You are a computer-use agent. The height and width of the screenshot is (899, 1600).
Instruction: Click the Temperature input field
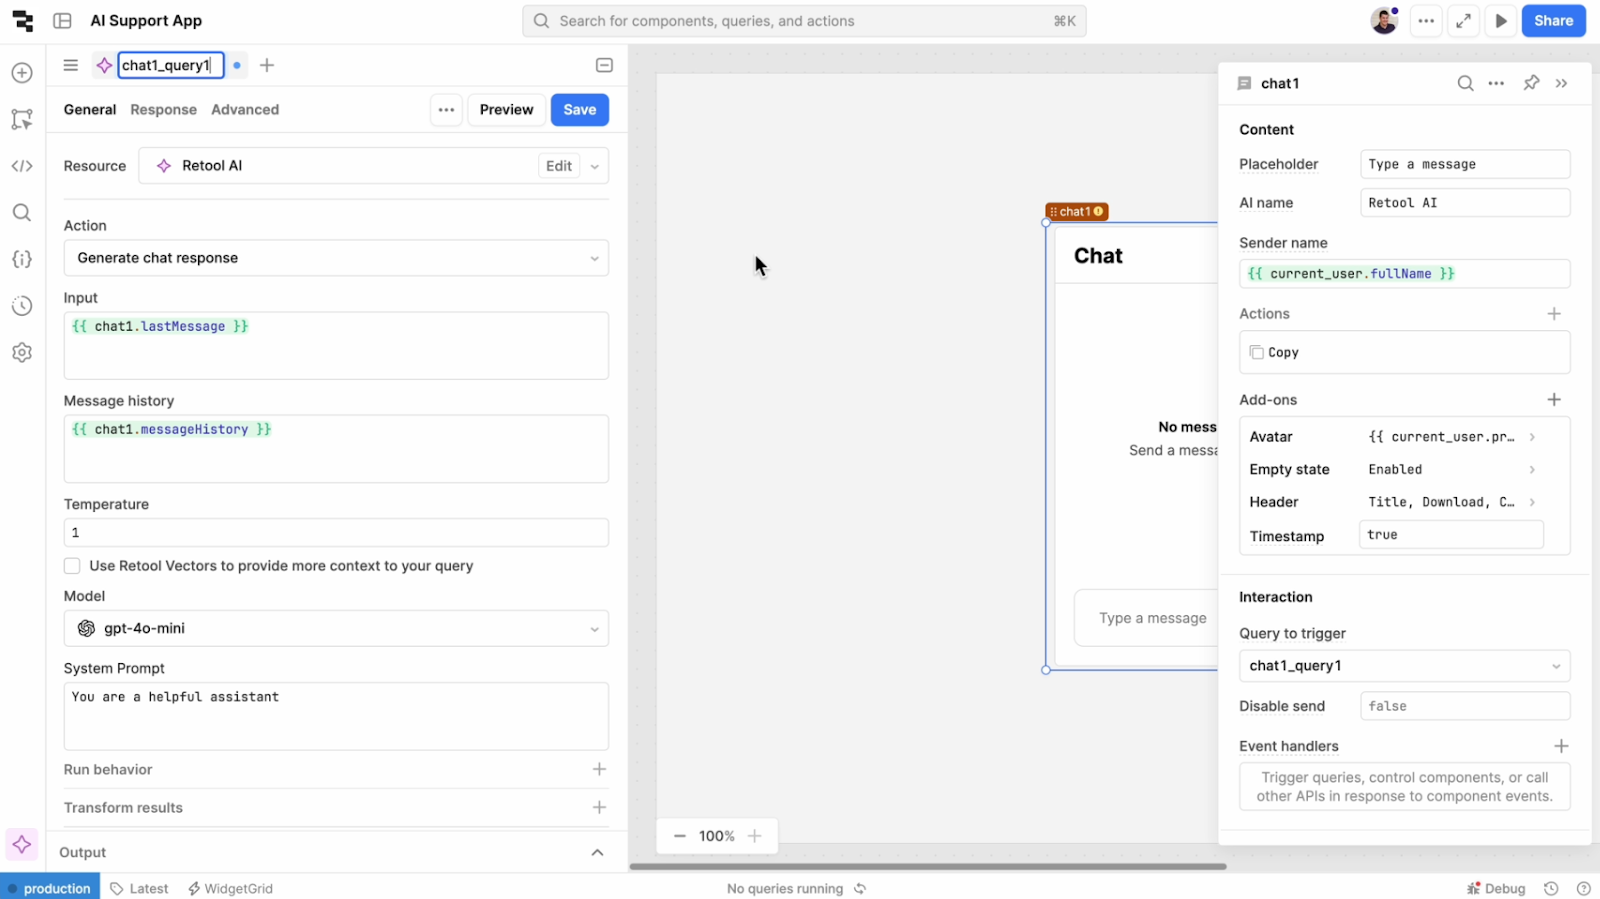pyautogui.click(x=336, y=533)
